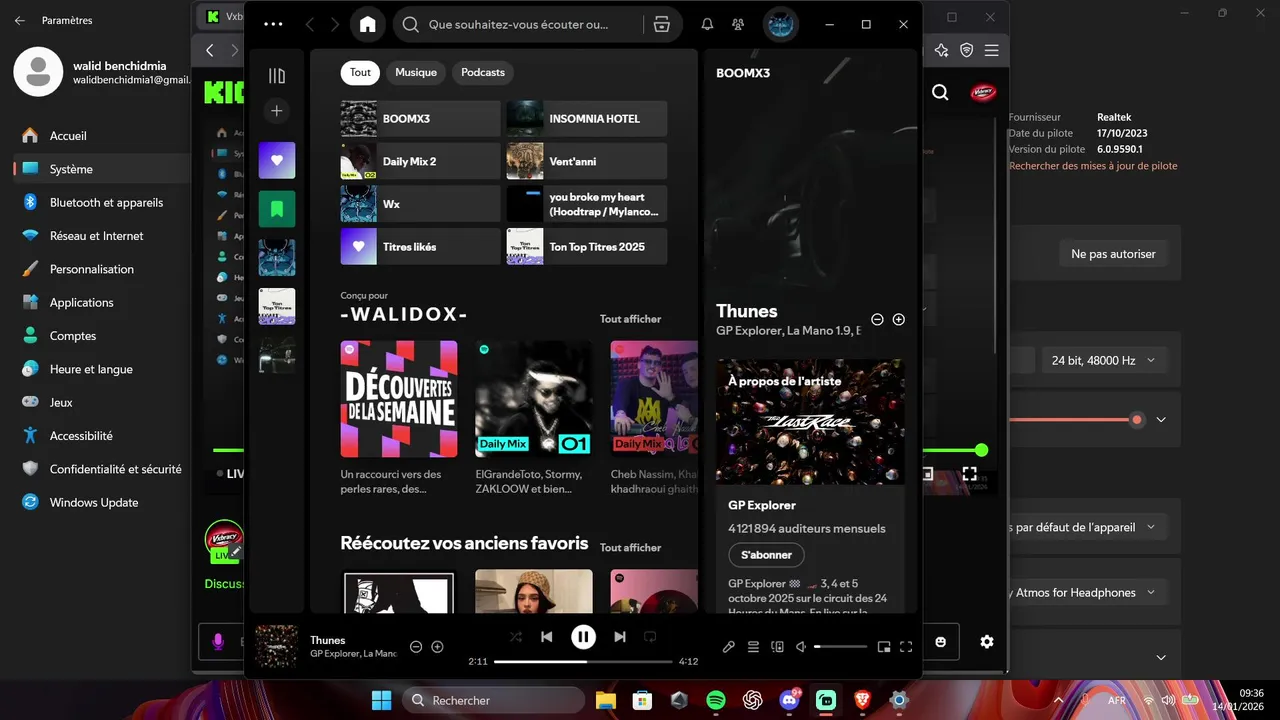Select the Musique filter chip
Image resolution: width=1280 pixels, height=720 pixels.
click(416, 72)
